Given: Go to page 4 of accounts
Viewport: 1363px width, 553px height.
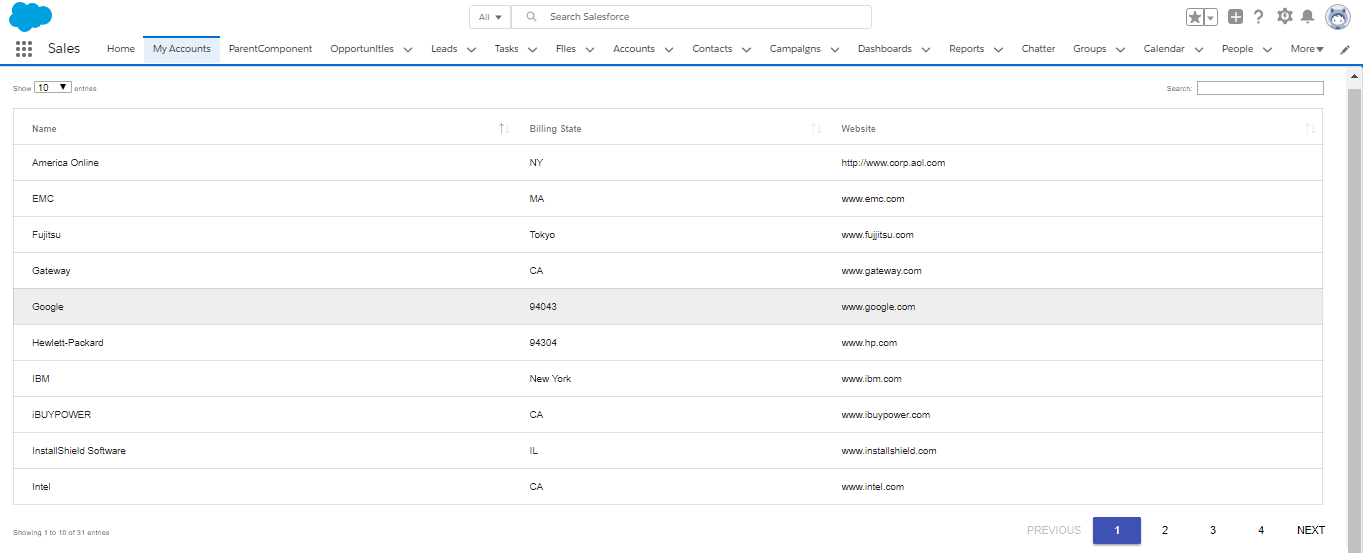Looking at the screenshot, I should (x=1261, y=530).
